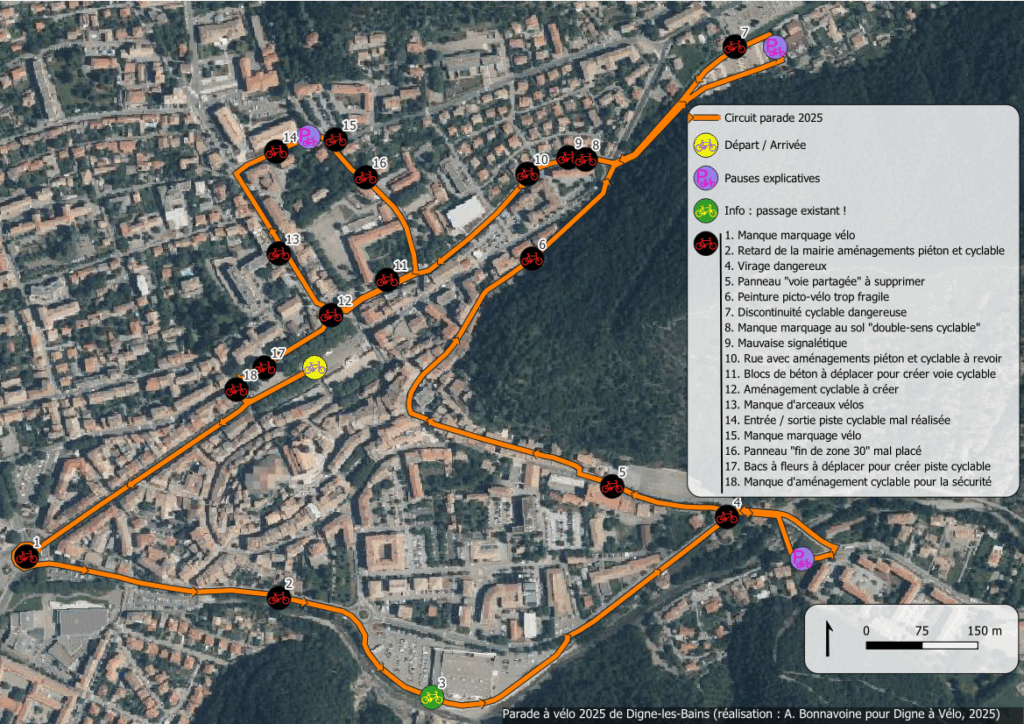Image resolution: width=1024 pixels, height=724 pixels.
Task: Select black bike marker number 2
Action: (x=279, y=598)
